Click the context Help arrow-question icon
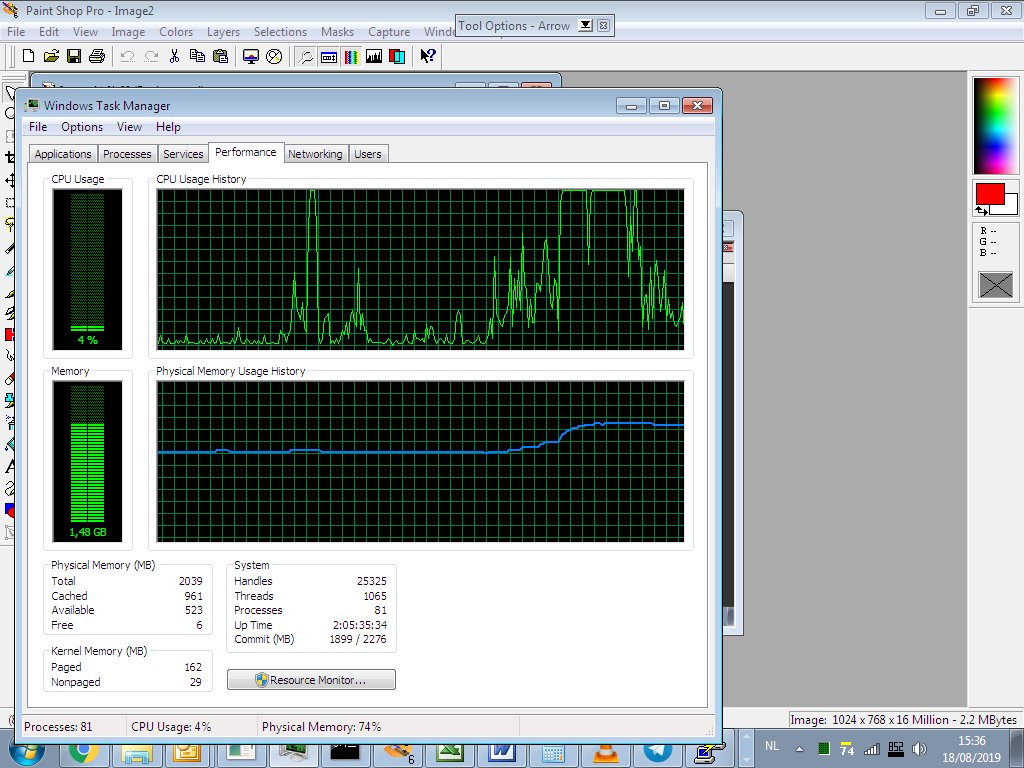The height and width of the screenshot is (768, 1024). point(428,56)
